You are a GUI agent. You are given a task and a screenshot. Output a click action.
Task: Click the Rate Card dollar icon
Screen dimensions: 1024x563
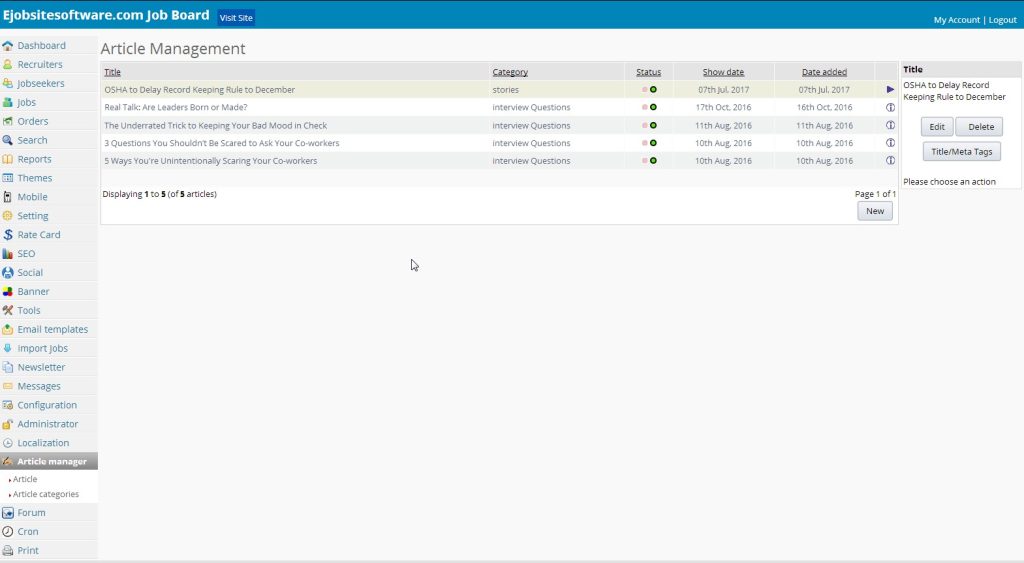pyautogui.click(x=8, y=235)
